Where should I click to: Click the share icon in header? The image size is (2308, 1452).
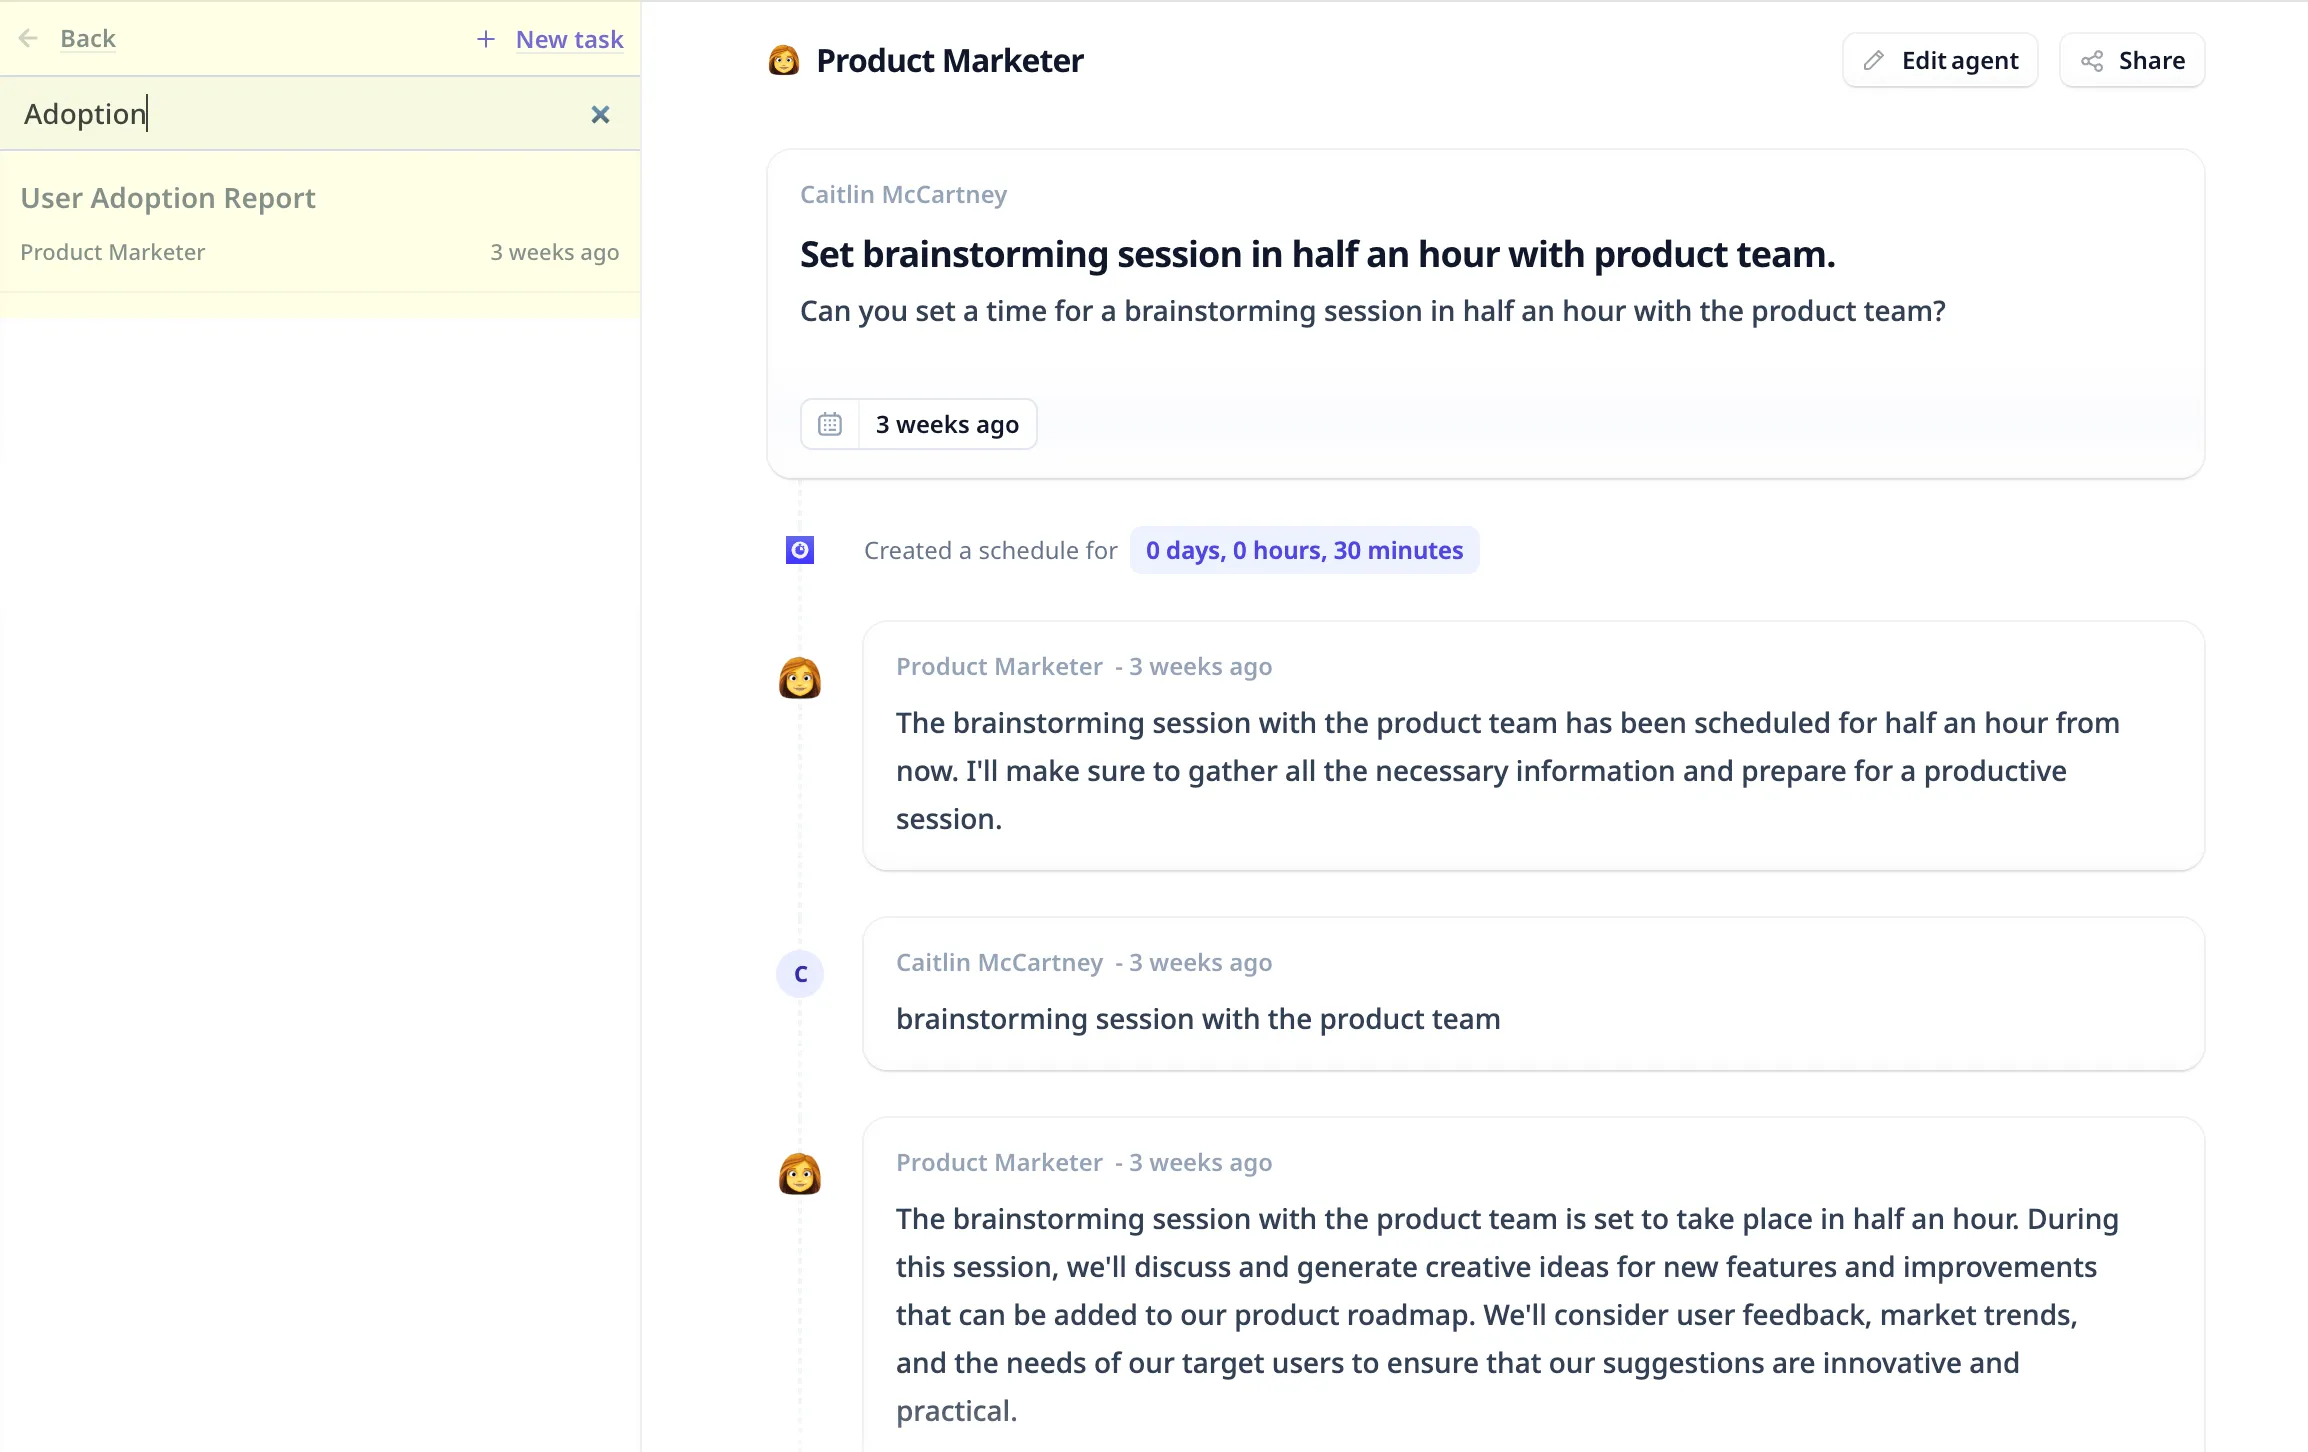pyautogui.click(x=2092, y=61)
